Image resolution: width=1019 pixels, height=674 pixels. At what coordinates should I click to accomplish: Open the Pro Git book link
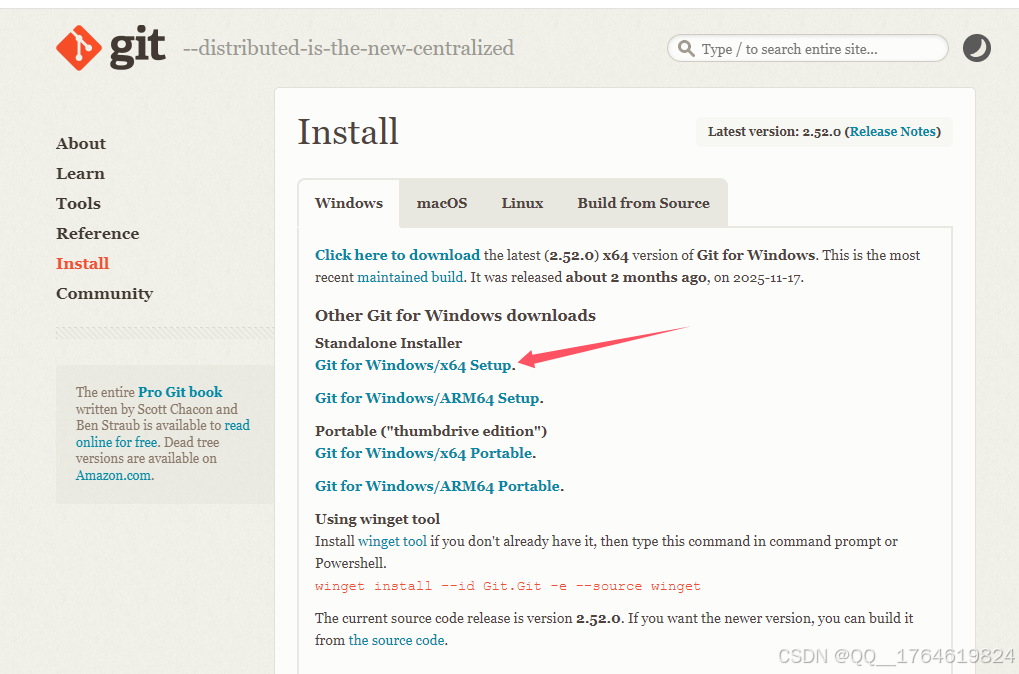point(180,392)
